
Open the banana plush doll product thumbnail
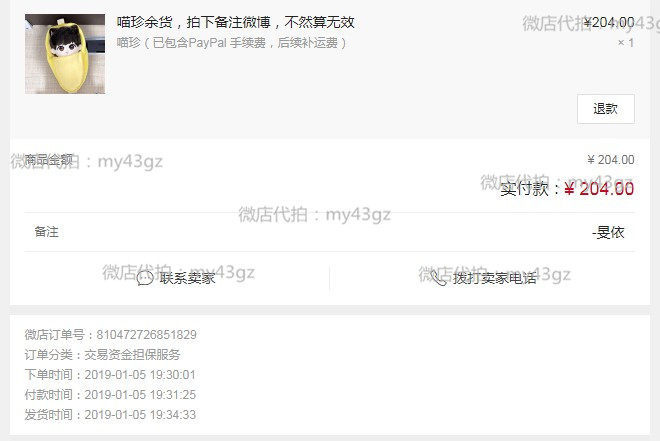(x=65, y=54)
